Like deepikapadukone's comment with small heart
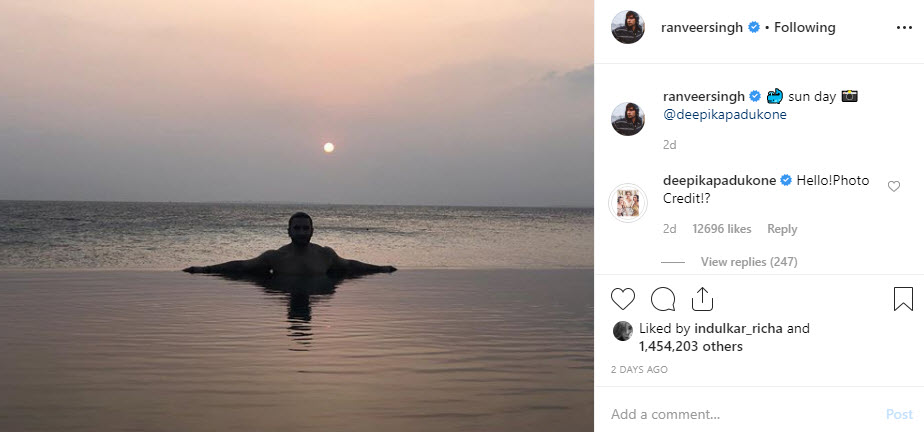The image size is (924, 432). (894, 186)
